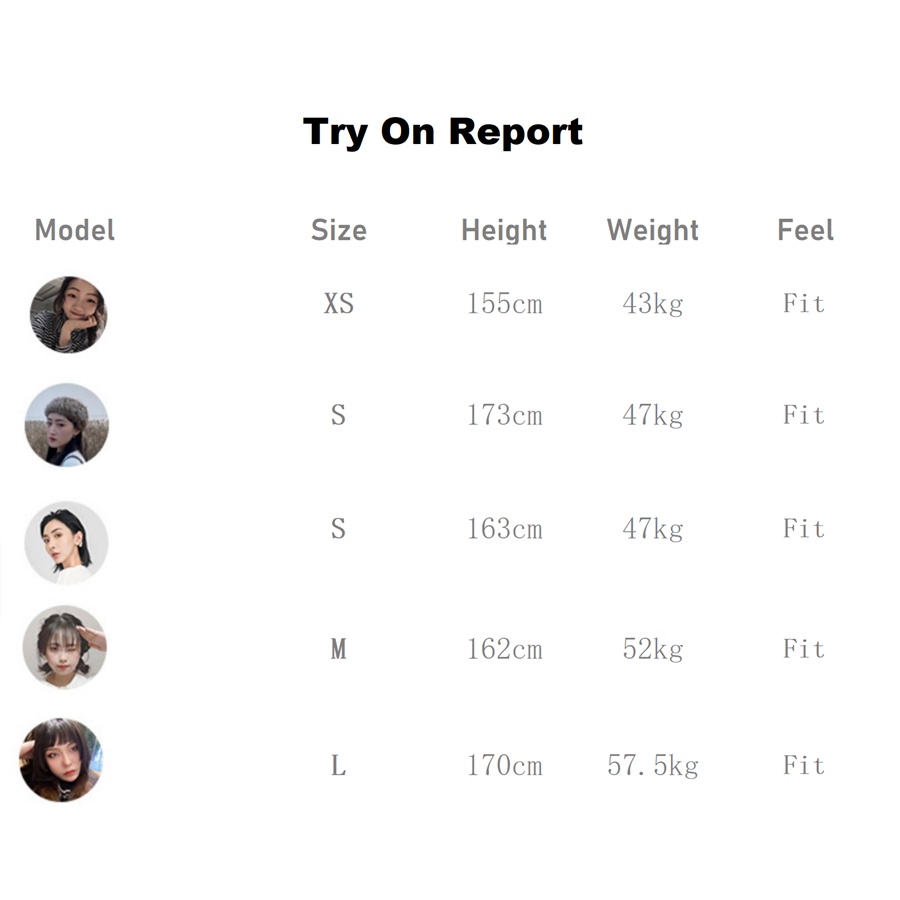Select the avatar of the size L model

[61, 759]
